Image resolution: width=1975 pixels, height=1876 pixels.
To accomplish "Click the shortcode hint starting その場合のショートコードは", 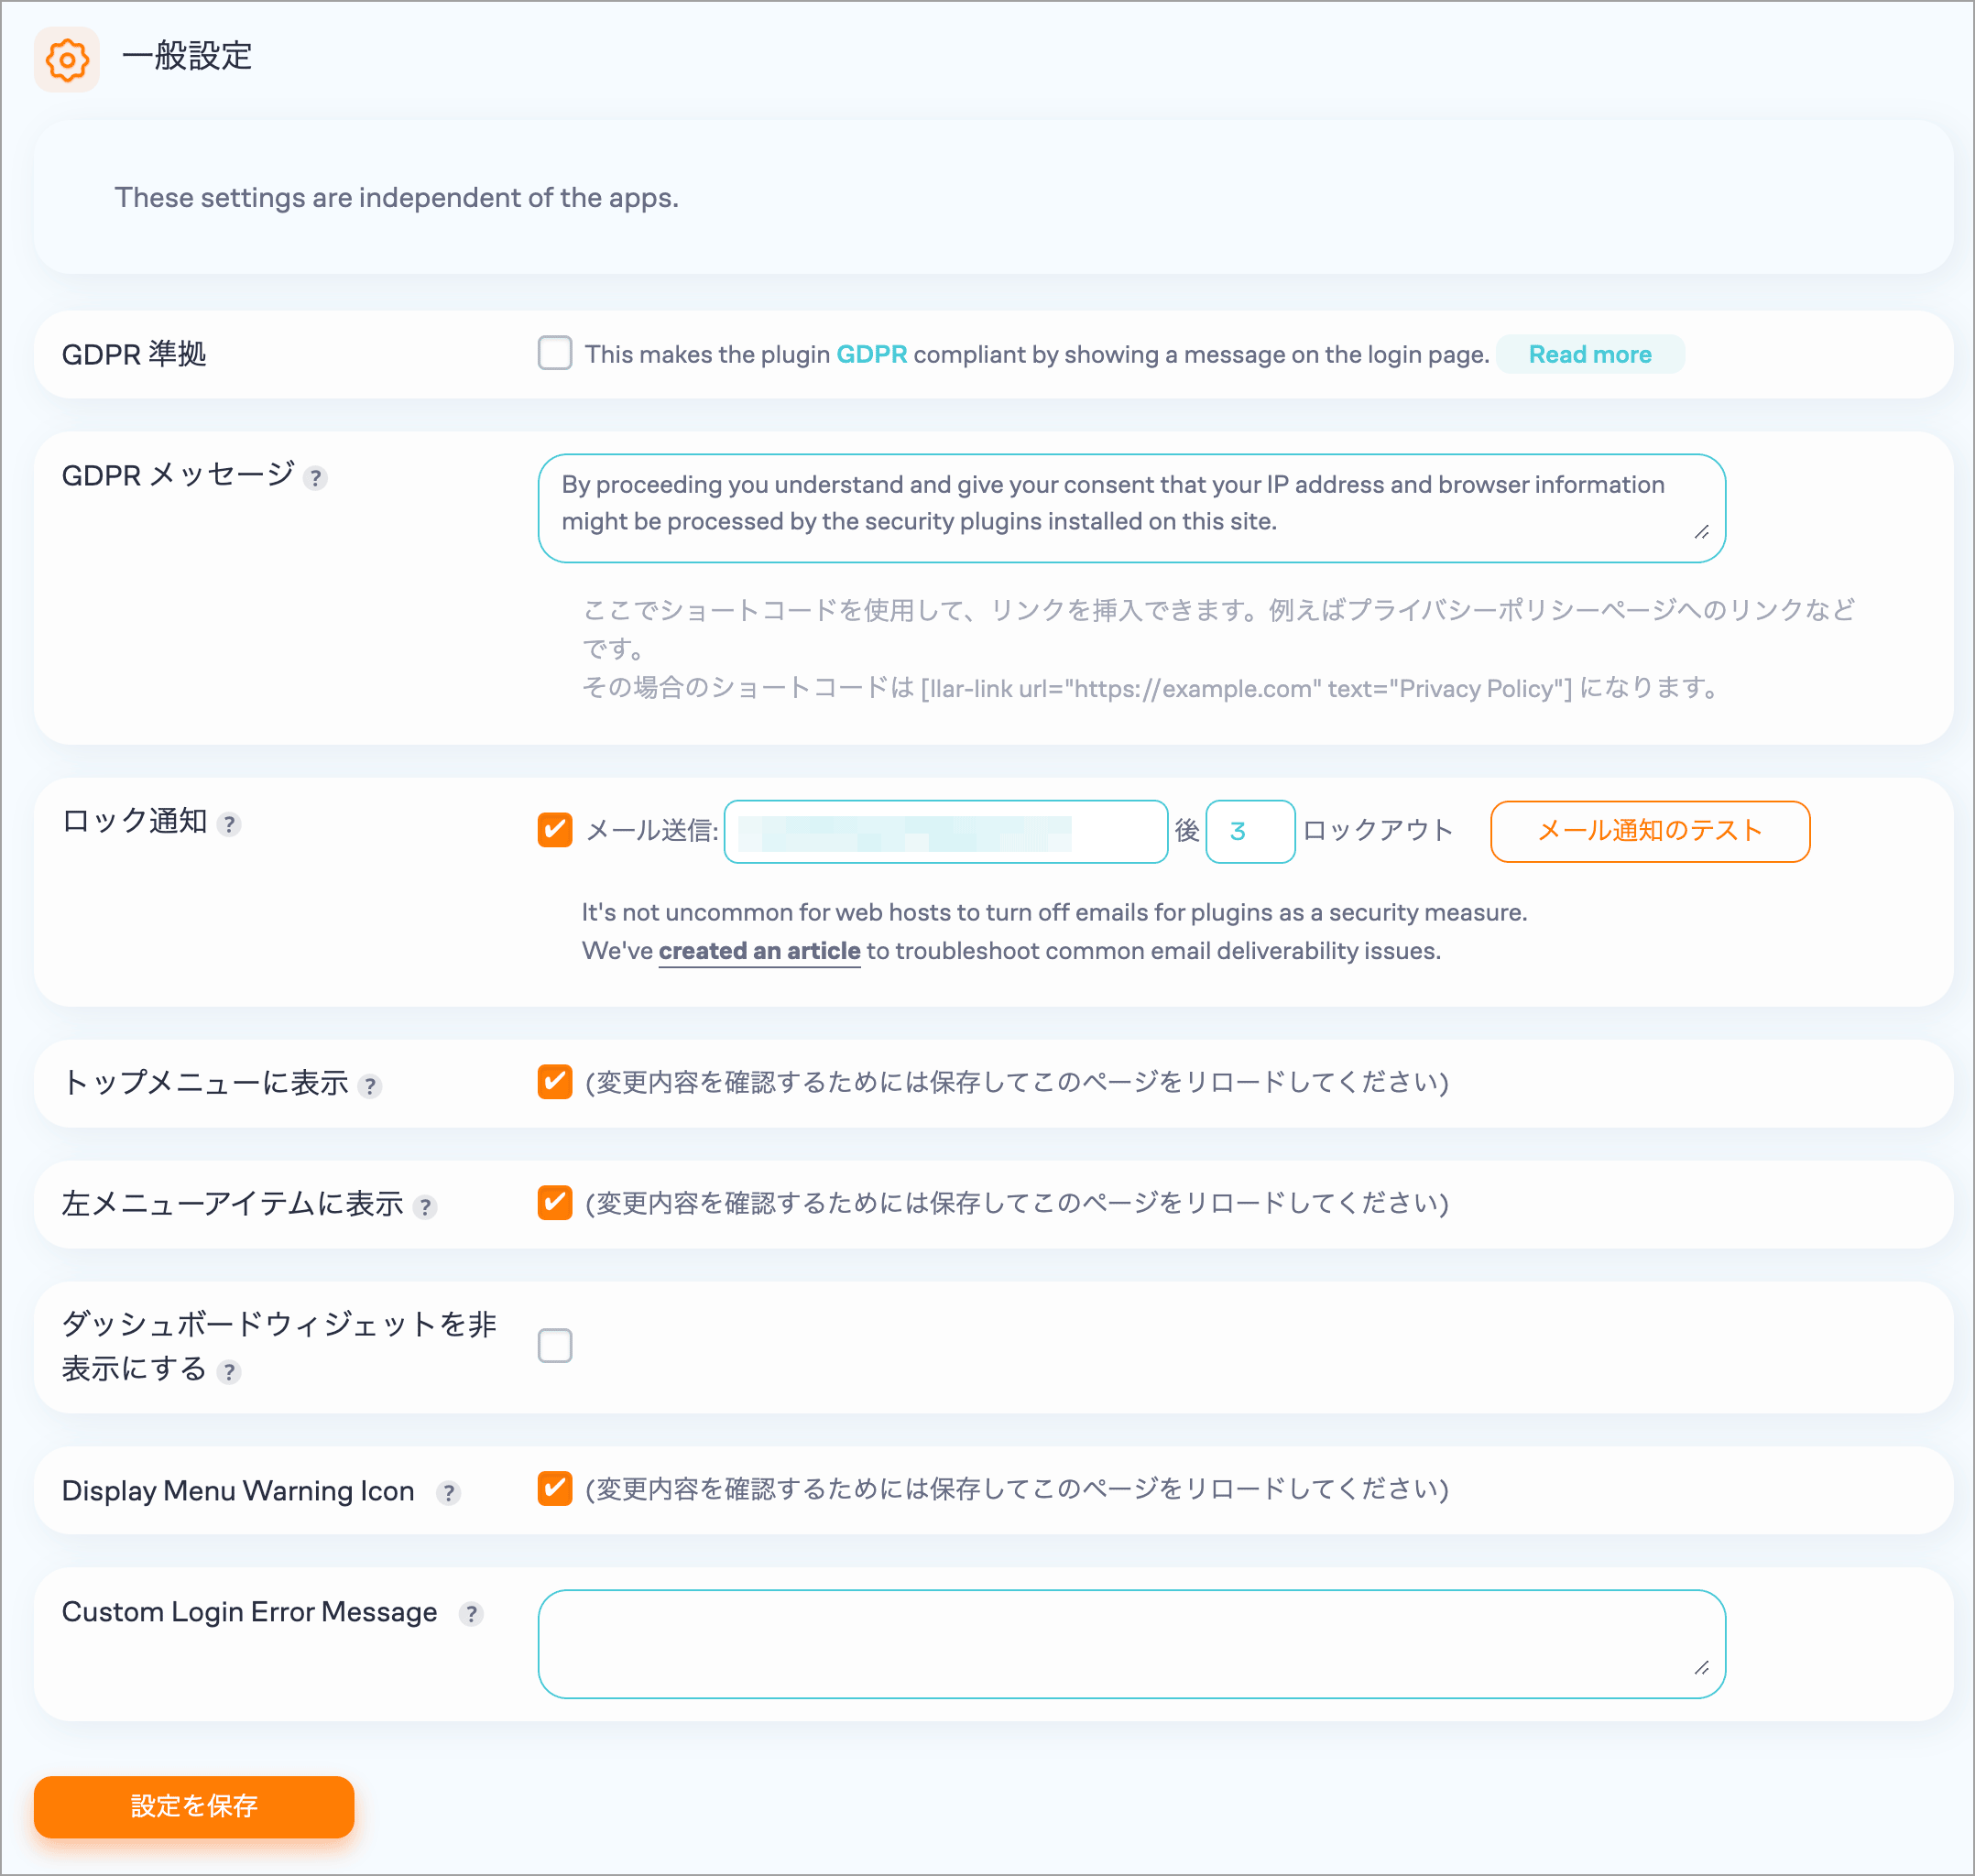I will tap(1150, 688).
